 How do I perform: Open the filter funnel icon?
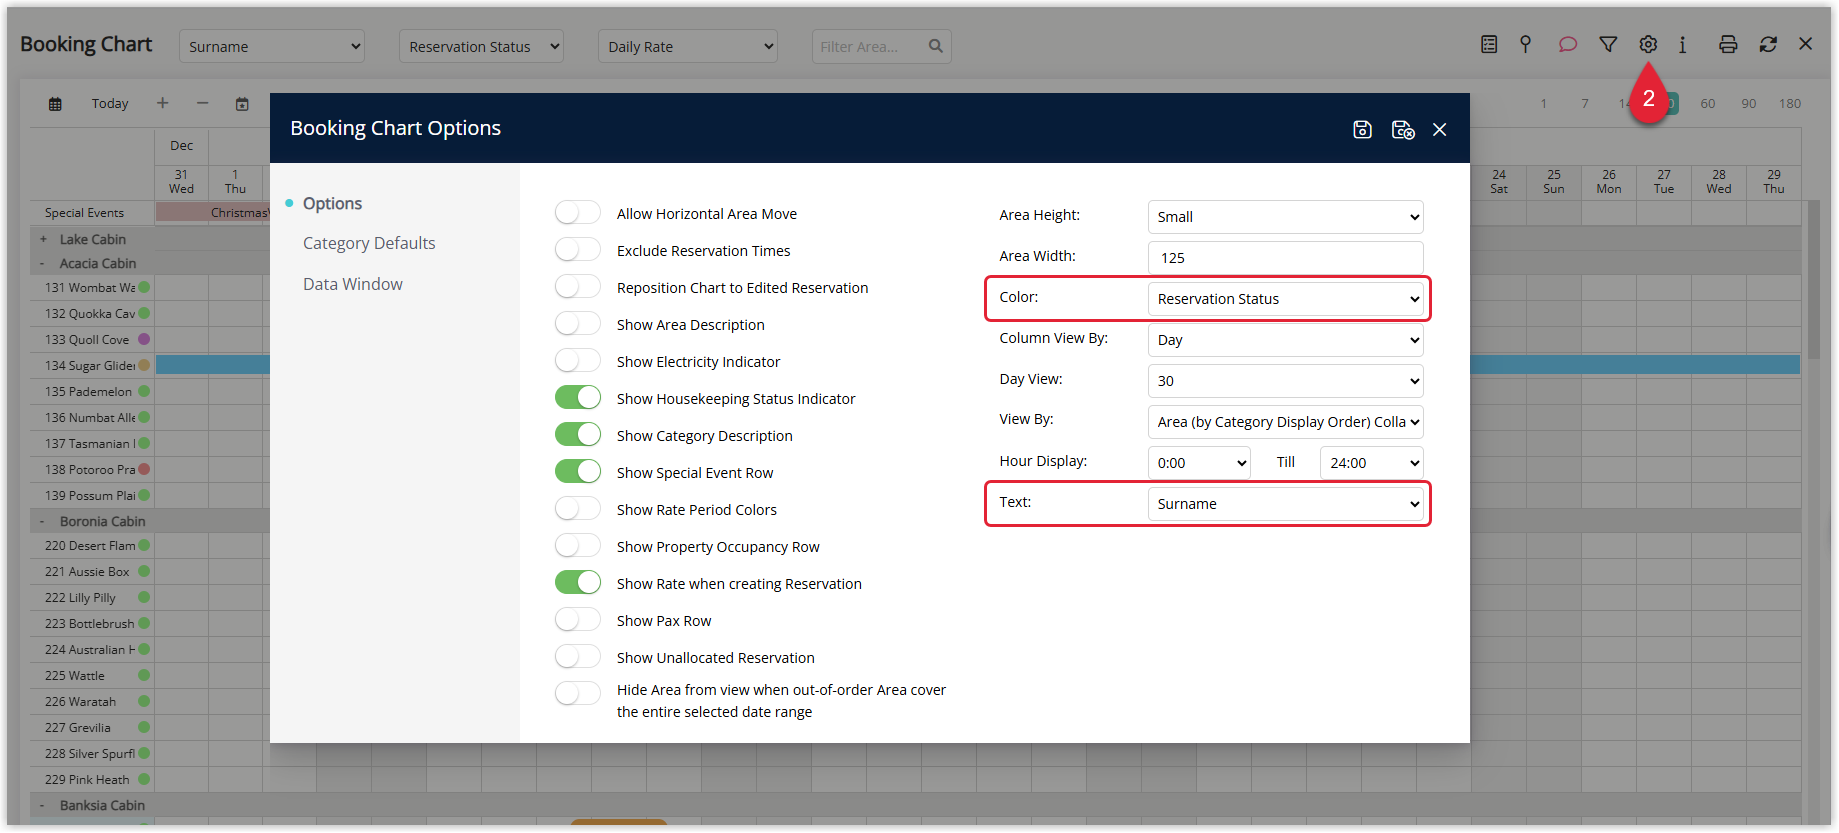tap(1608, 44)
